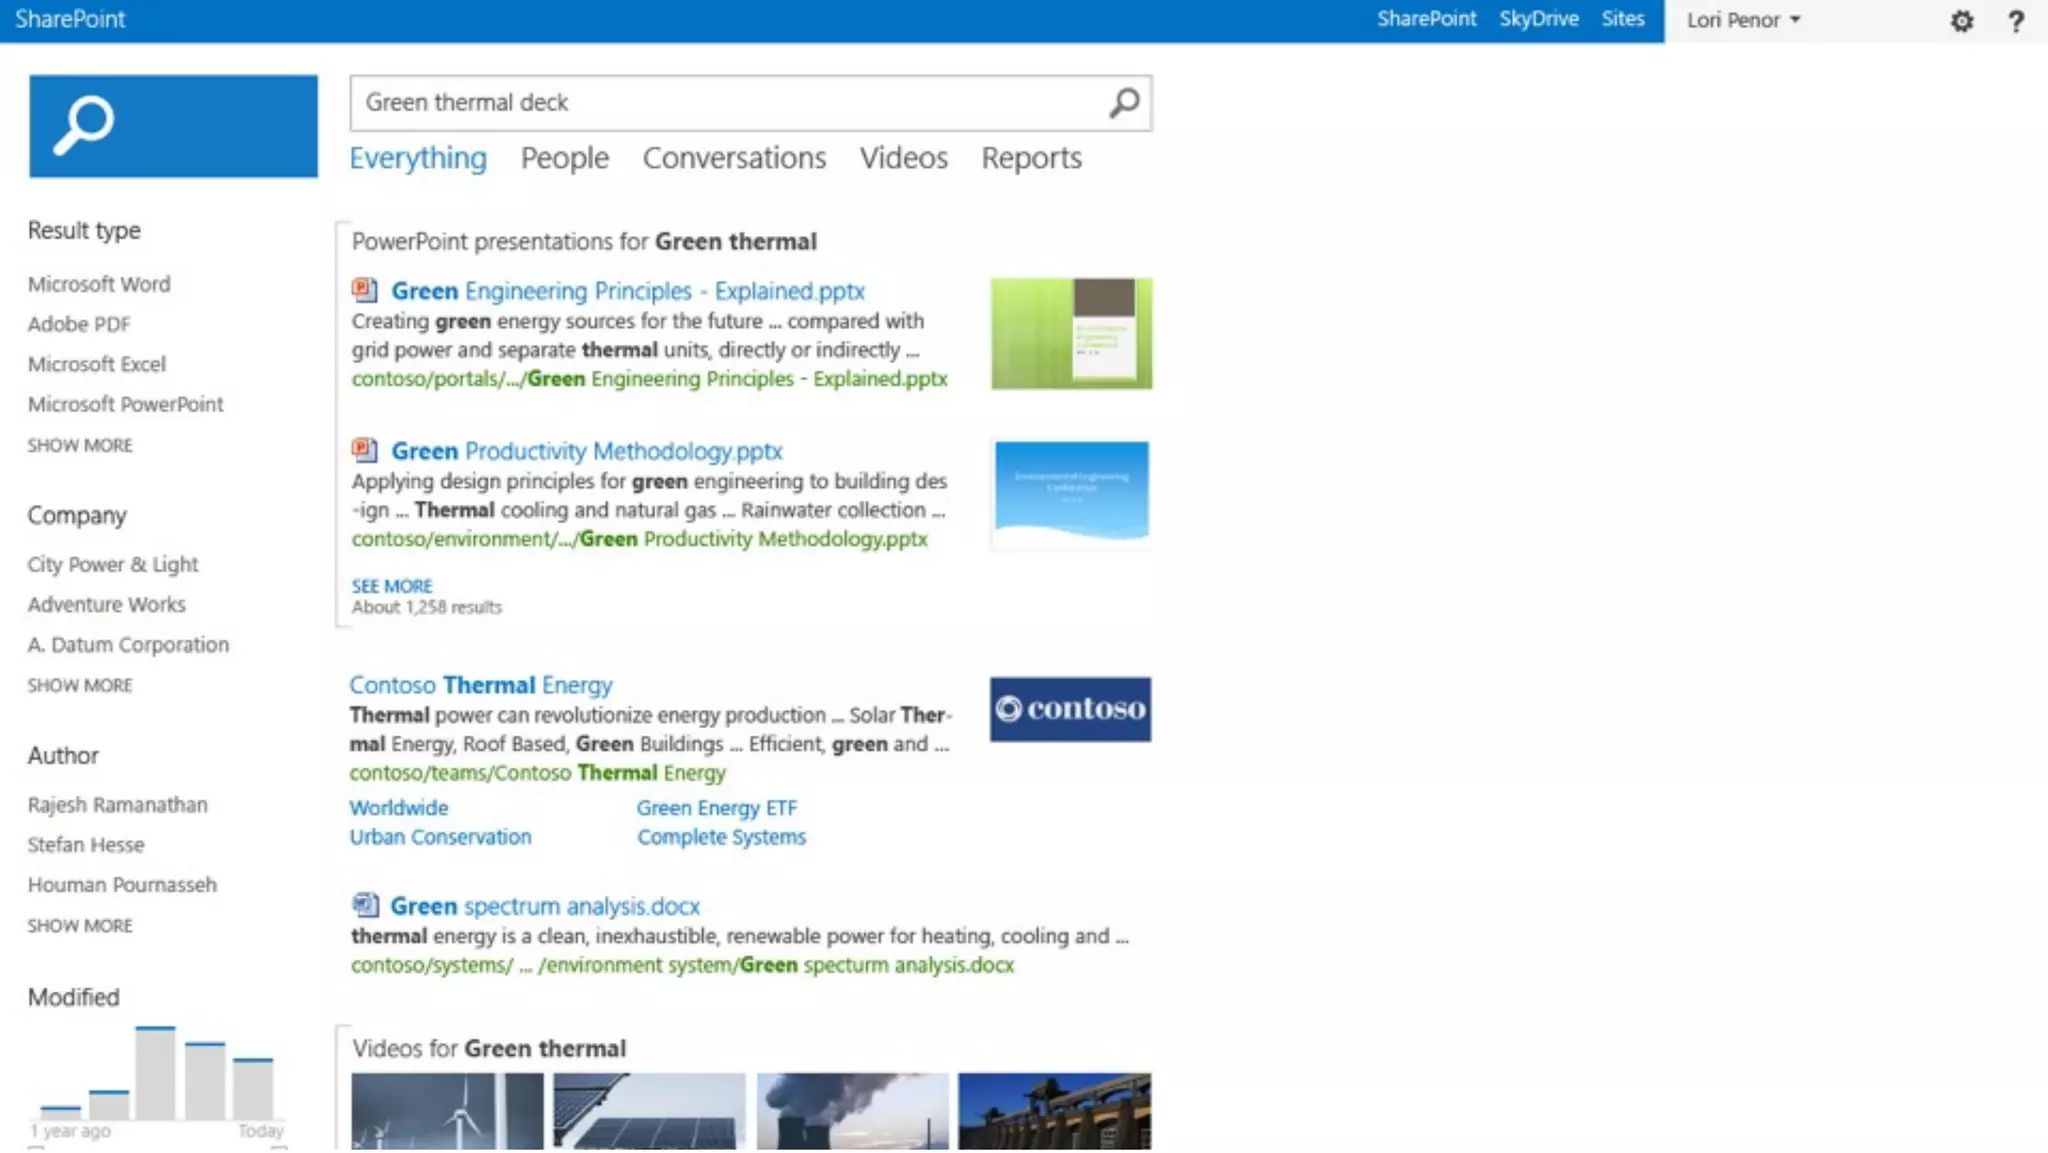Filter results by Microsoft PowerPoint
Screen dimensions: 2048x1153
coord(126,404)
